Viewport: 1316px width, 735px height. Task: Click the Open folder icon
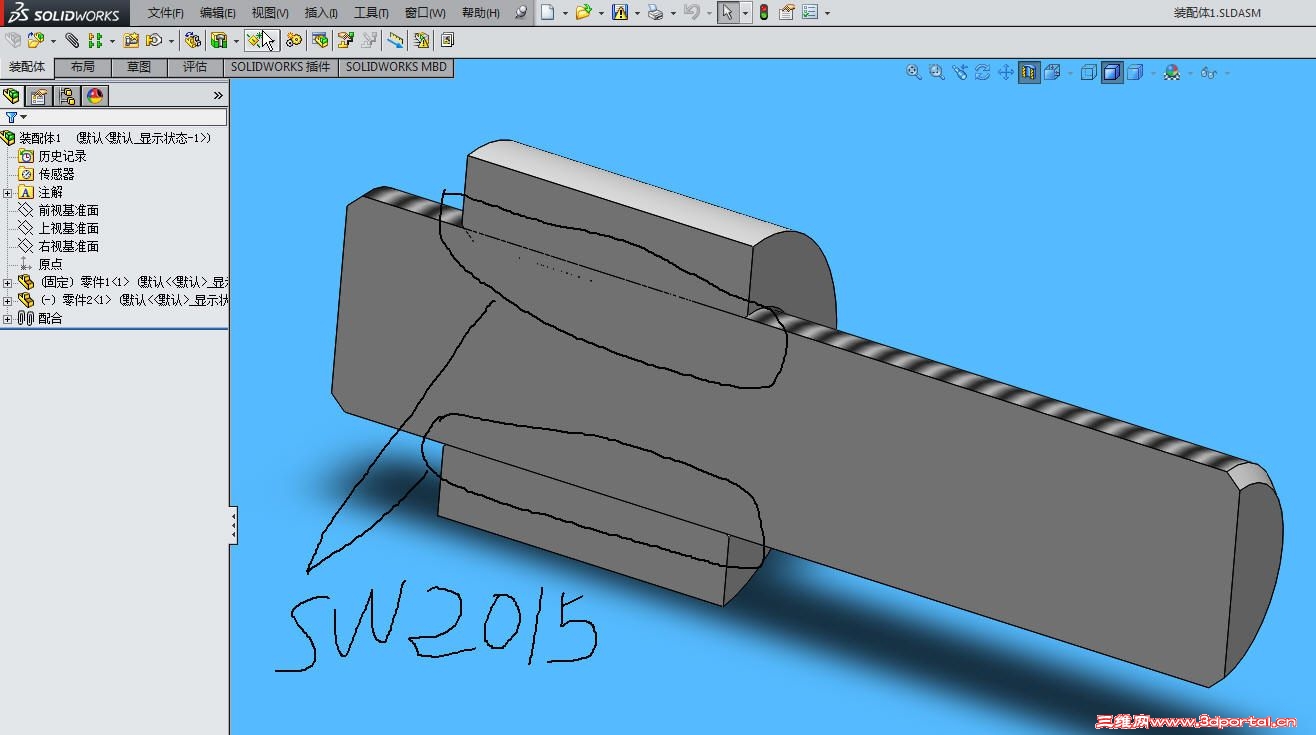(583, 13)
